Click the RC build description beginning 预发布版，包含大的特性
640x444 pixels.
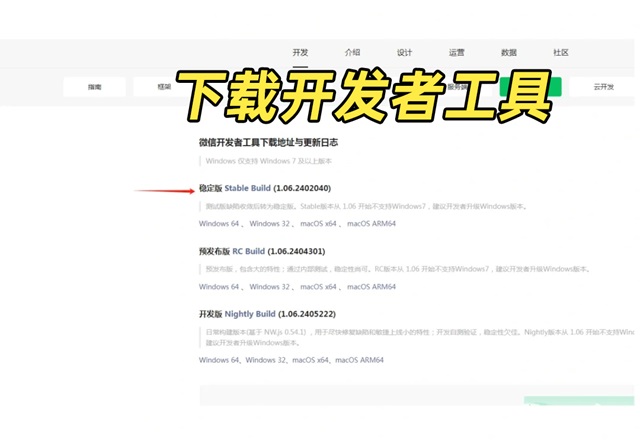[398, 269]
